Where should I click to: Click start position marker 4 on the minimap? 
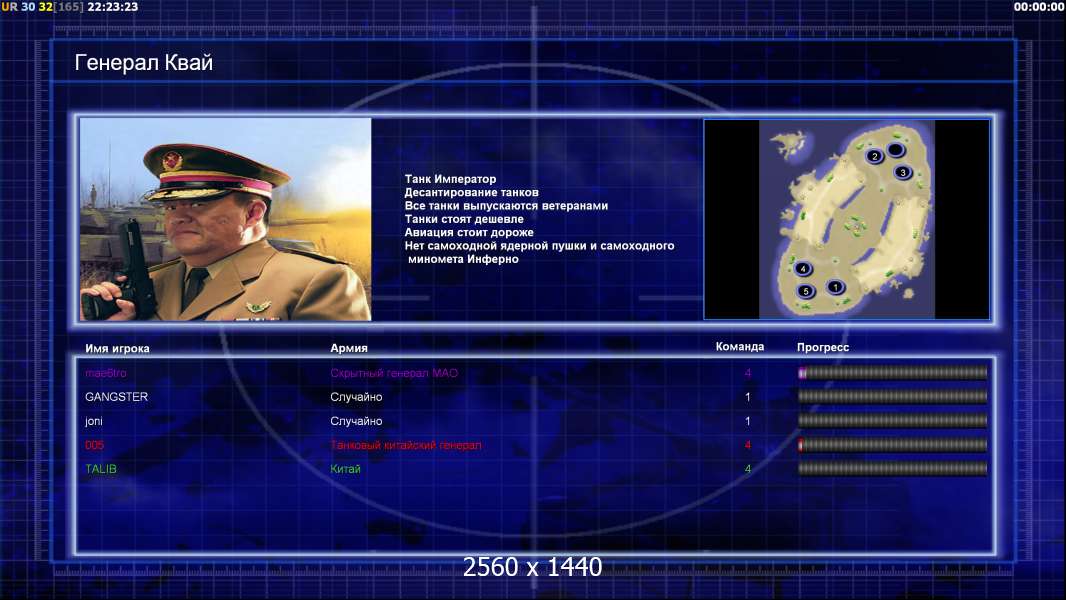pyautogui.click(x=803, y=268)
